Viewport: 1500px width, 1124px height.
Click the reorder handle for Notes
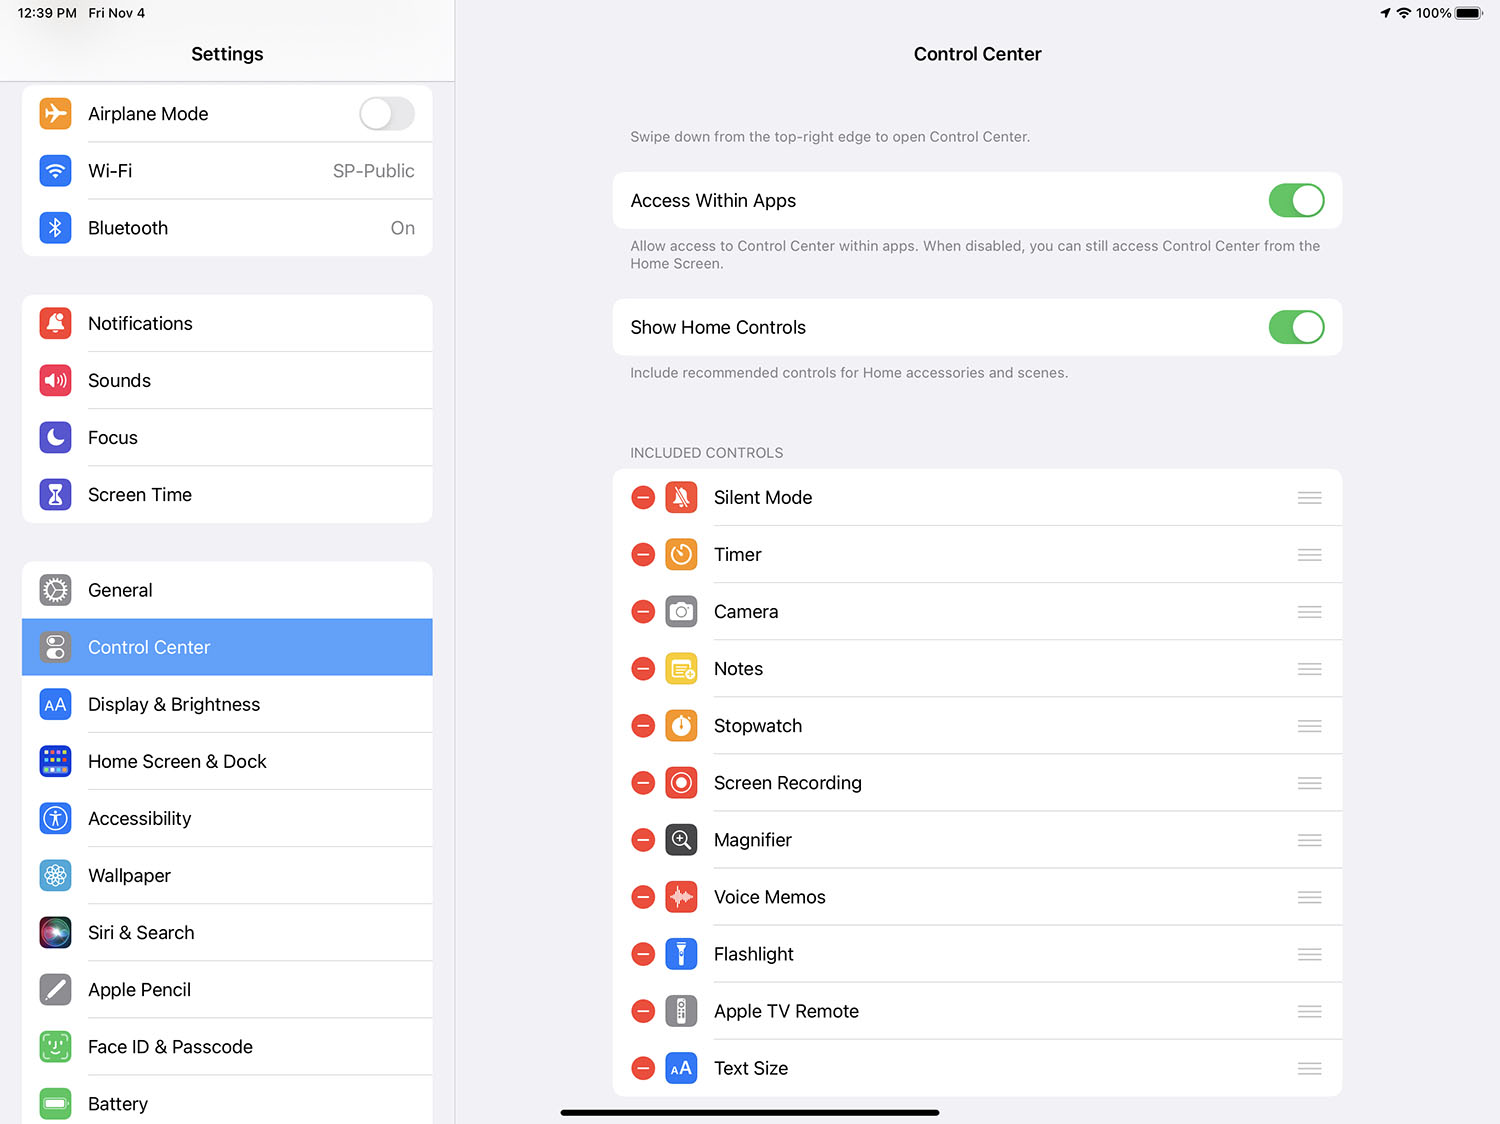(x=1309, y=669)
